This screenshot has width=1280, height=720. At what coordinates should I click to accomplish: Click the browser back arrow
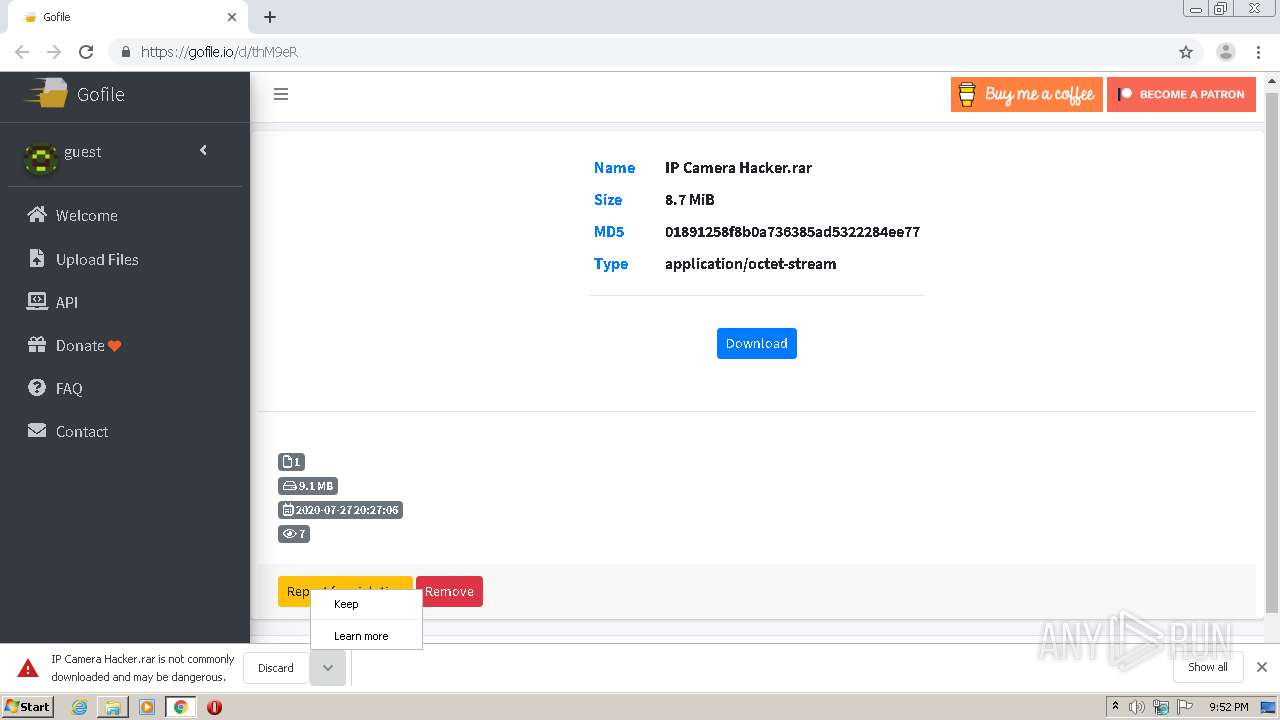tap(22, 52)
